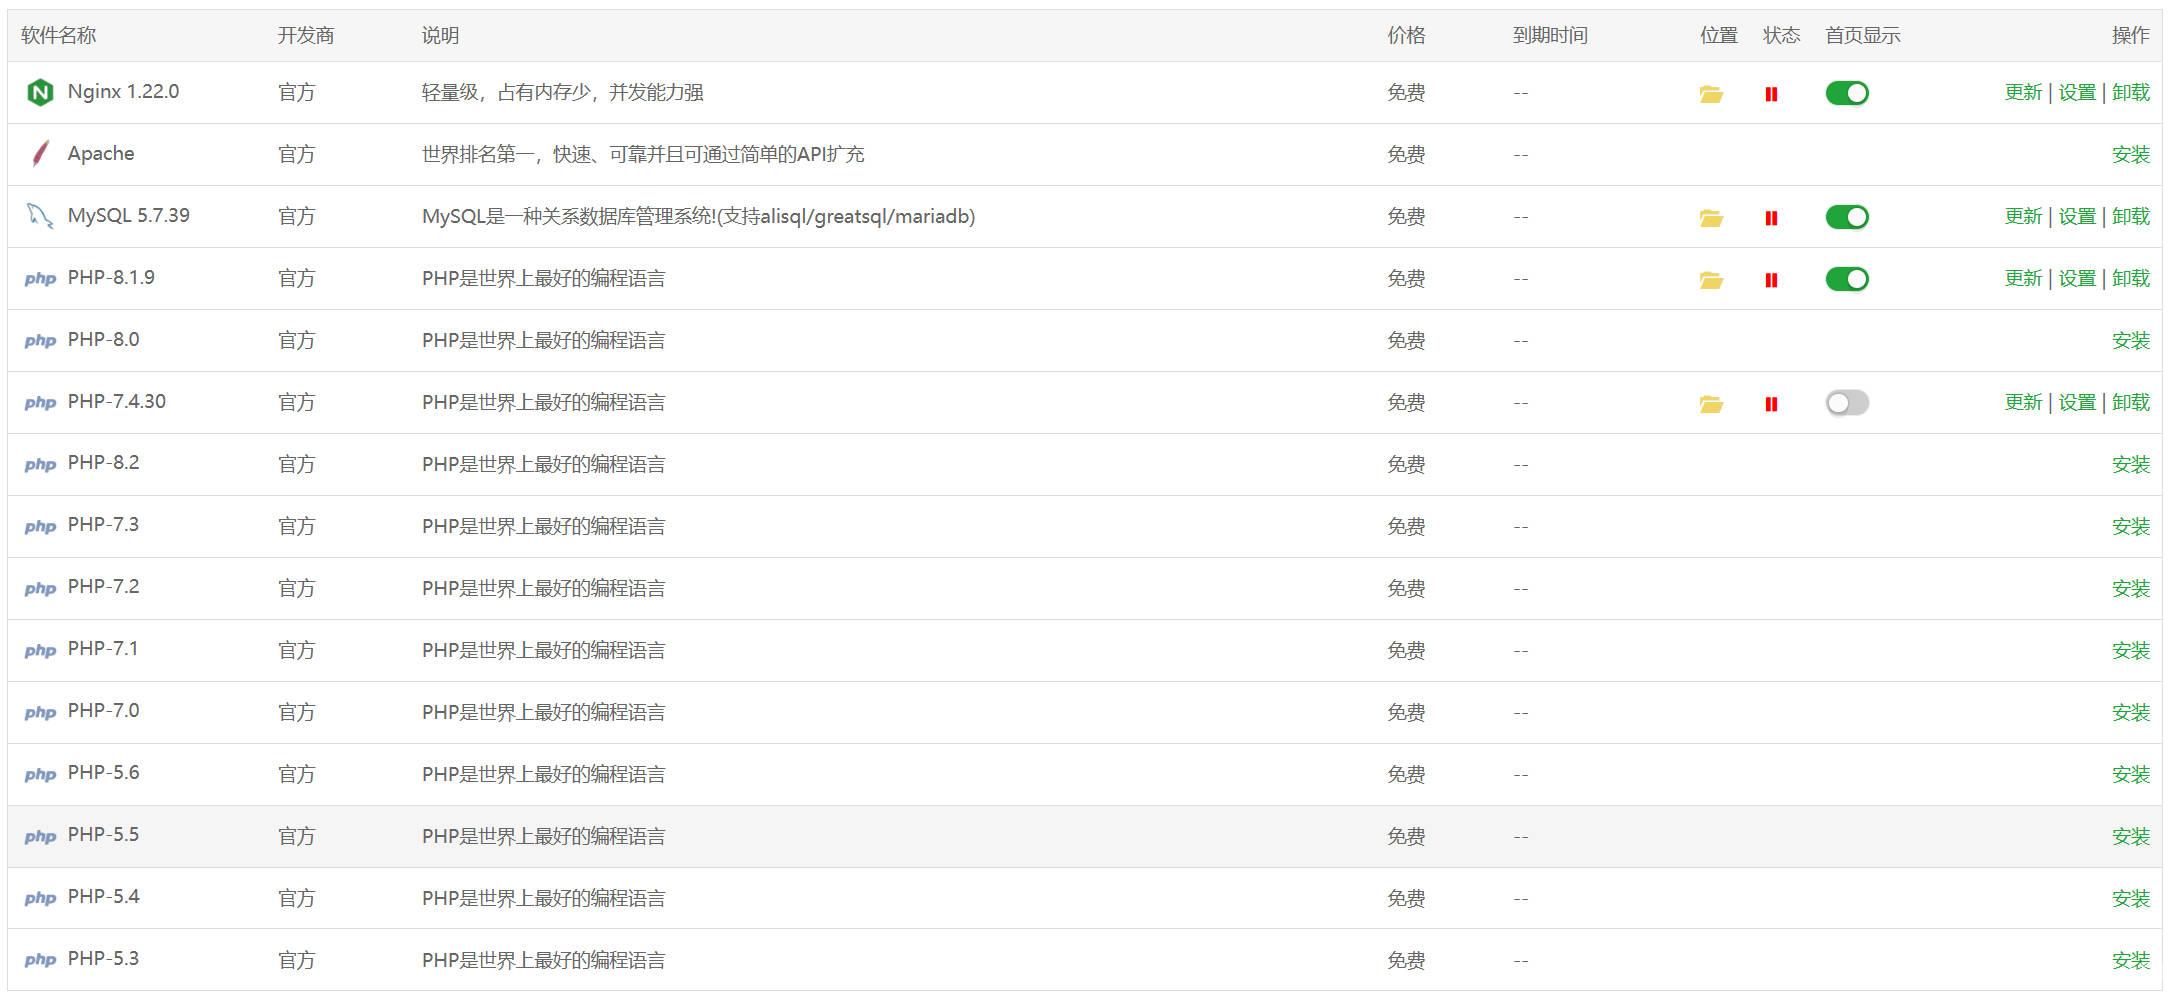Install PHP-8.2
2184x1000 pixels.
point(2131,465)
